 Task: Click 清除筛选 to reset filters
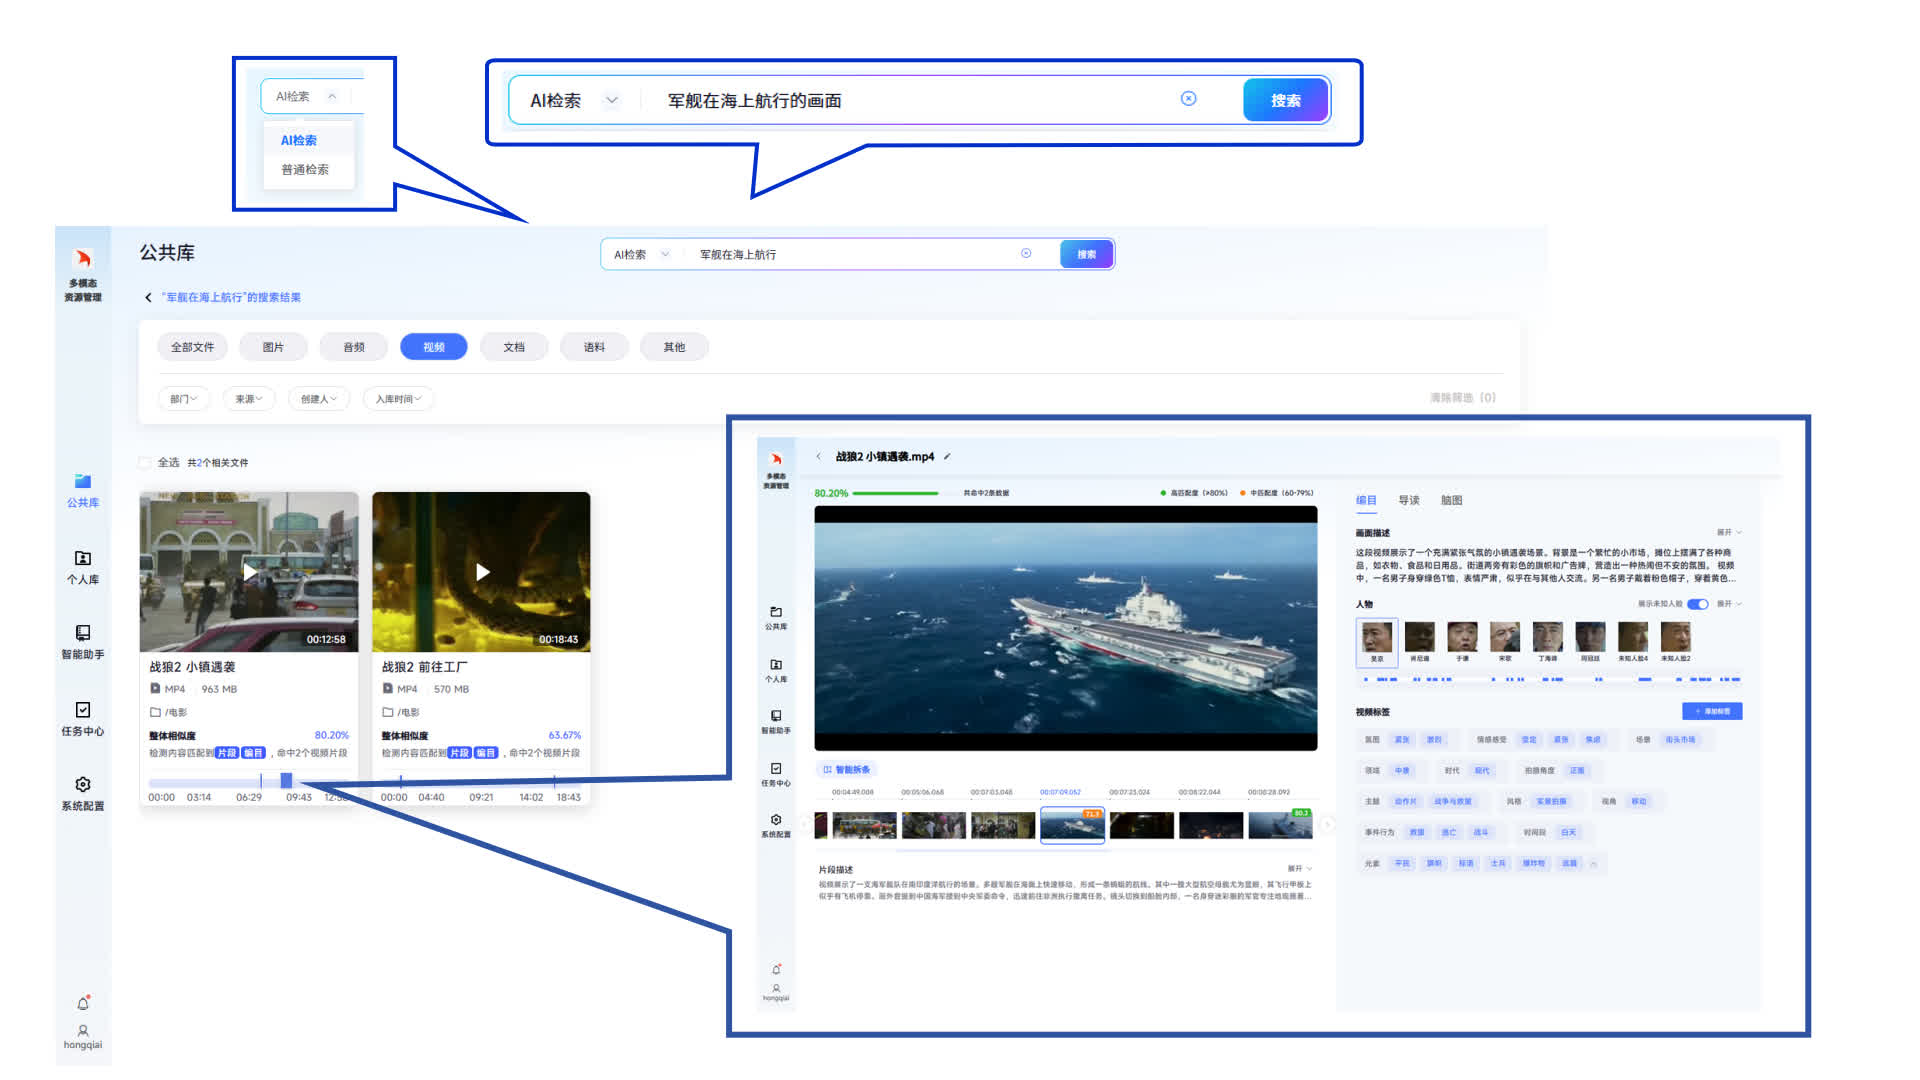click(x=1463, y=398)
